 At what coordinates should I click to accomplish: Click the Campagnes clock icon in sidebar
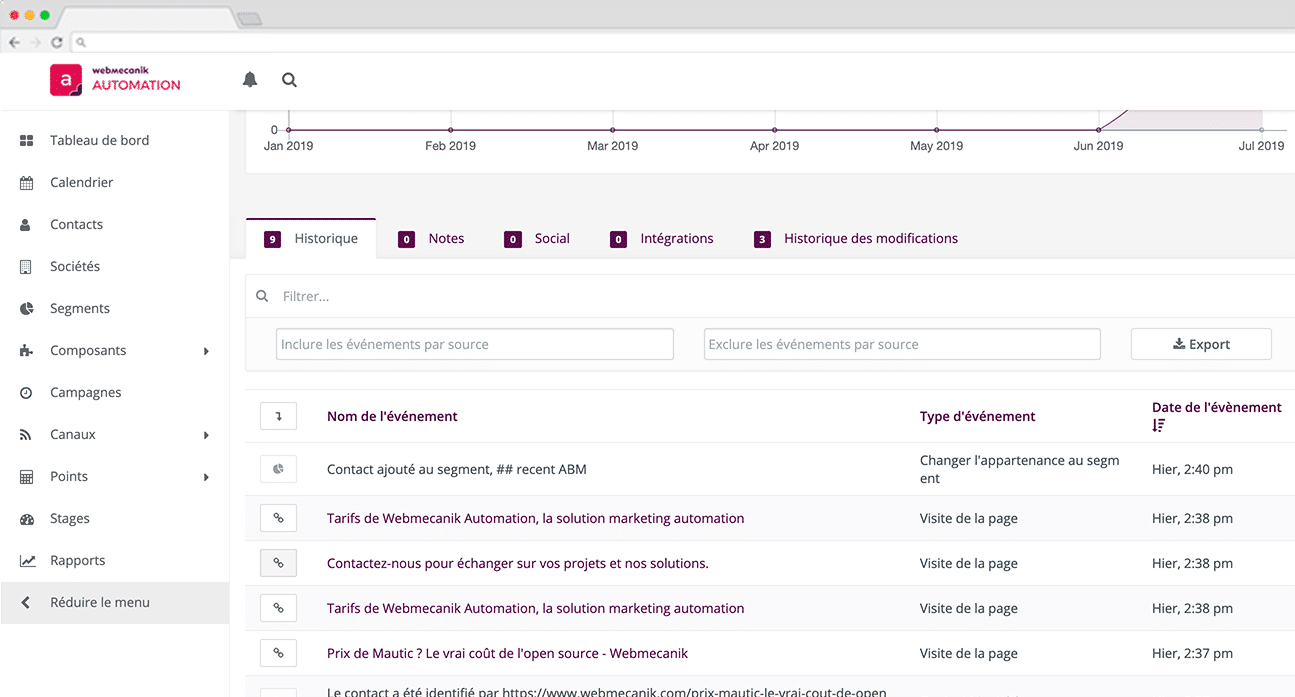[x=27, y=393]
